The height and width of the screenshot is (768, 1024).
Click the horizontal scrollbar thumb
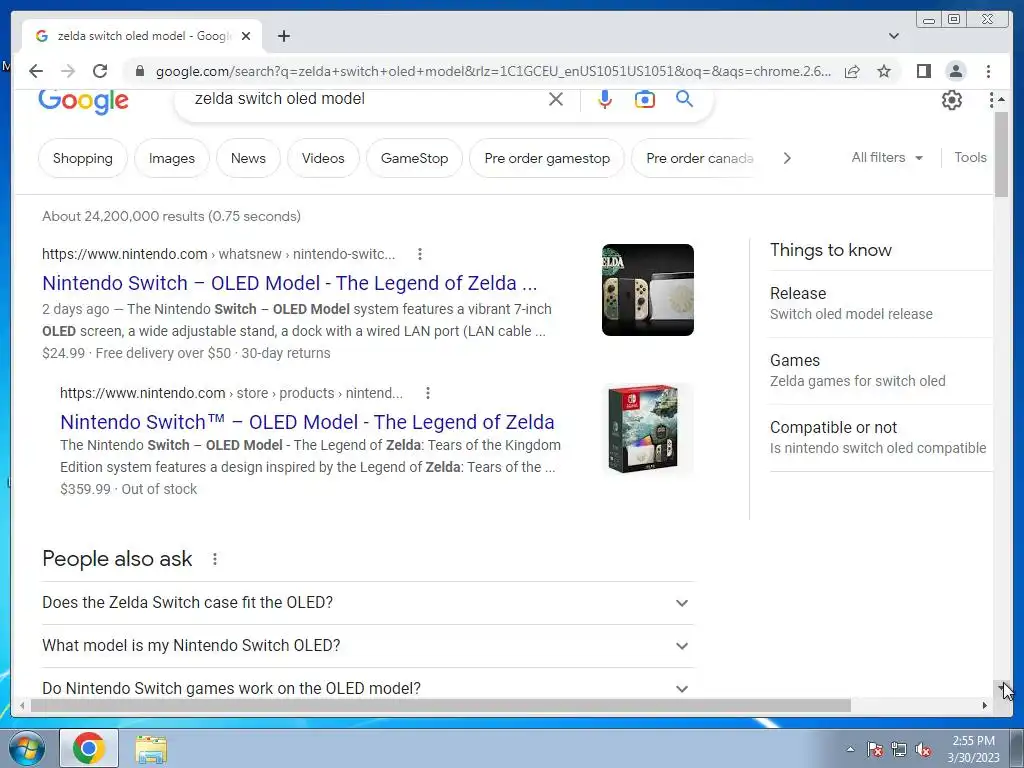pos(441,705)
